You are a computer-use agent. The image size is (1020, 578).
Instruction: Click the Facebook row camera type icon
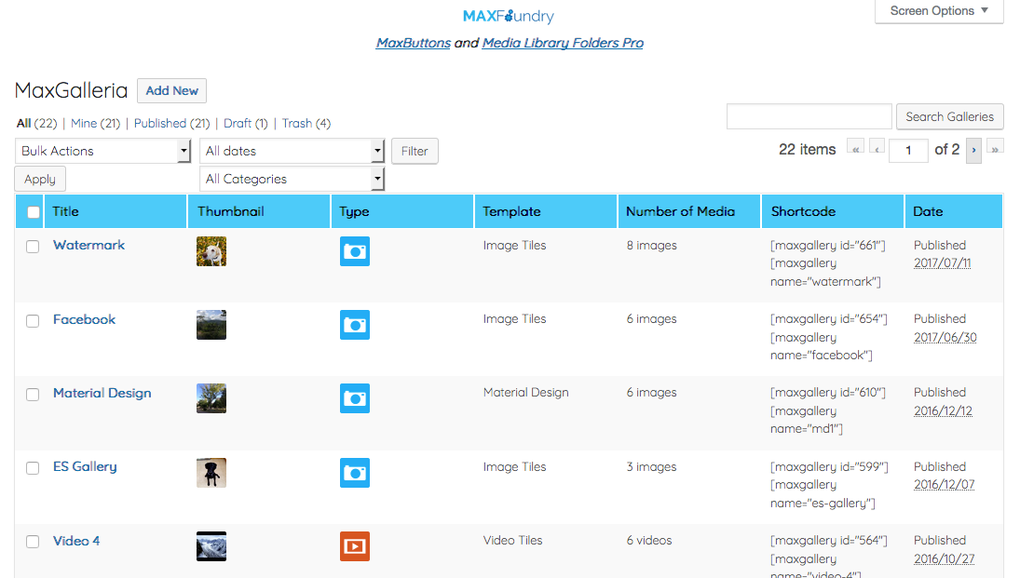click(x=354, y=325)
